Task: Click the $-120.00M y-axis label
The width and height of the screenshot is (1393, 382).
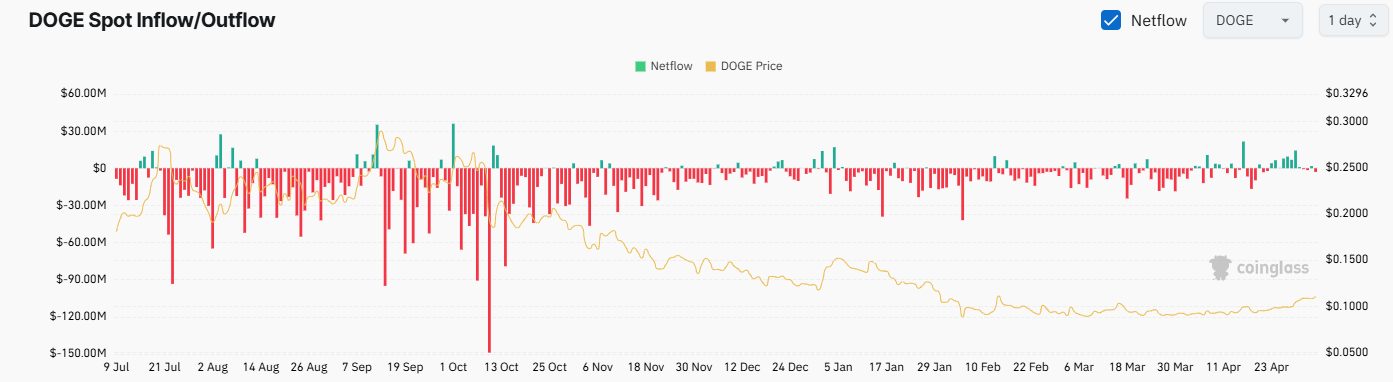Action: (79, 316)
